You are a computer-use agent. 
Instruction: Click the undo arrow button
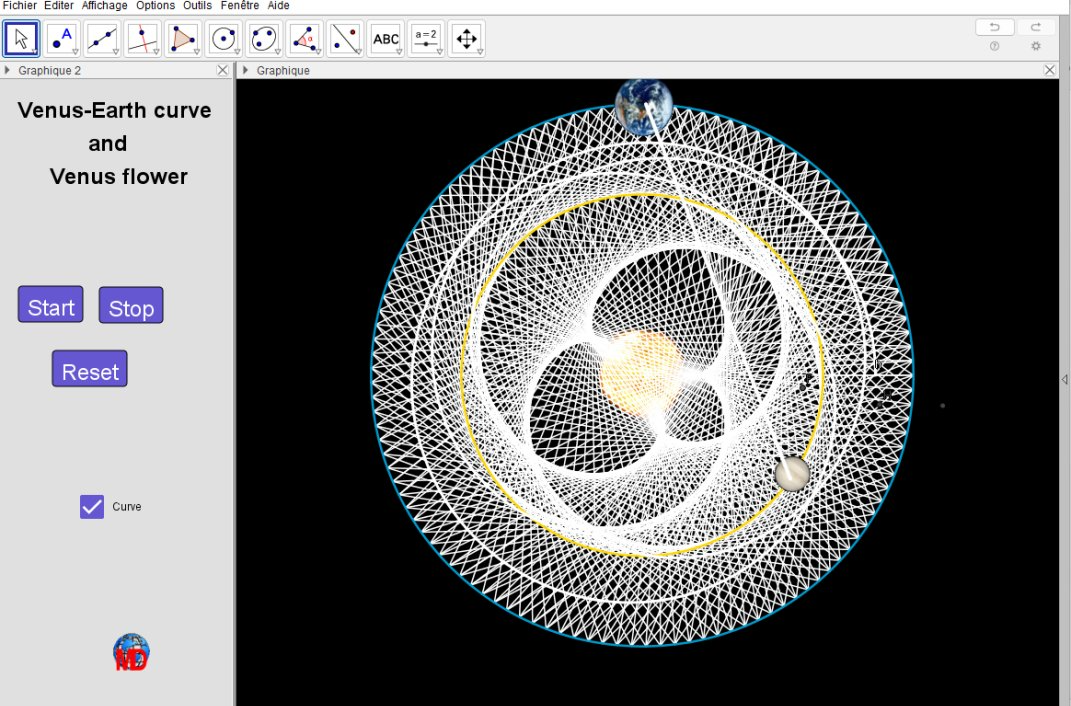pos(995,27)
